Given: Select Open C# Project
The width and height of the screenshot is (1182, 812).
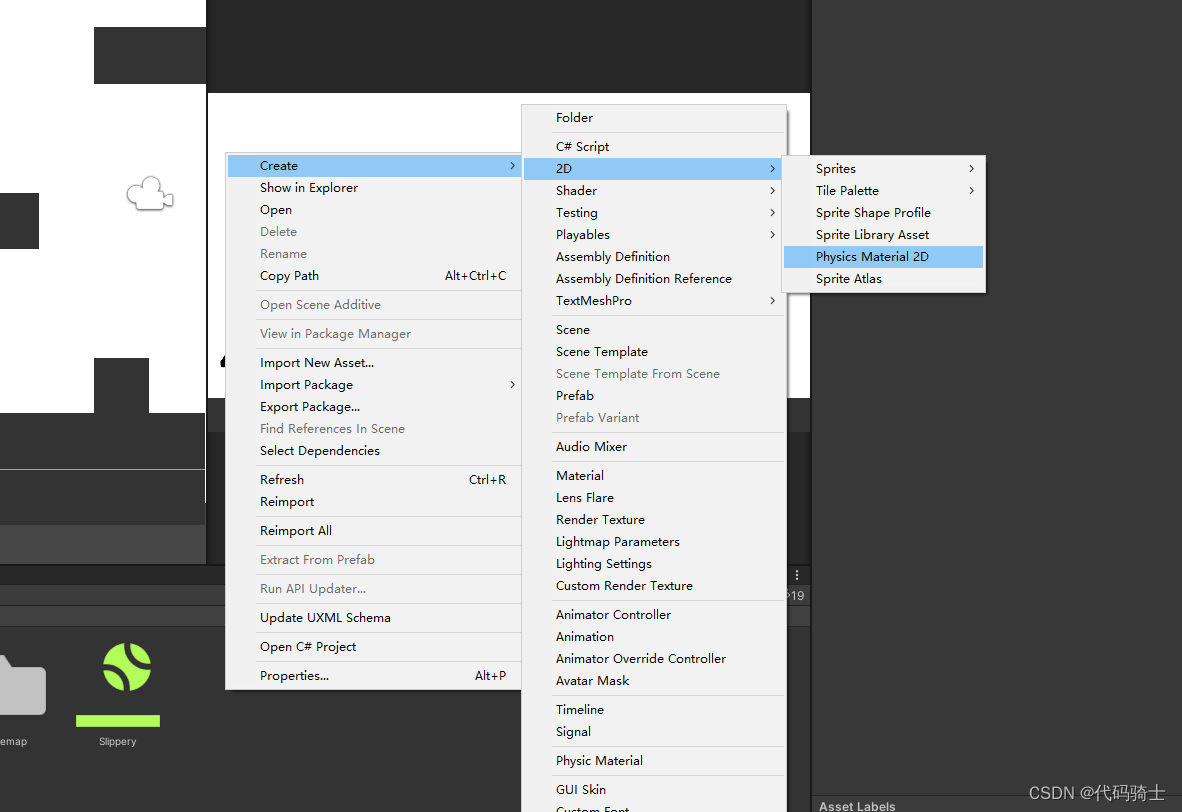Looking at the screenshot, I should 308,646.
